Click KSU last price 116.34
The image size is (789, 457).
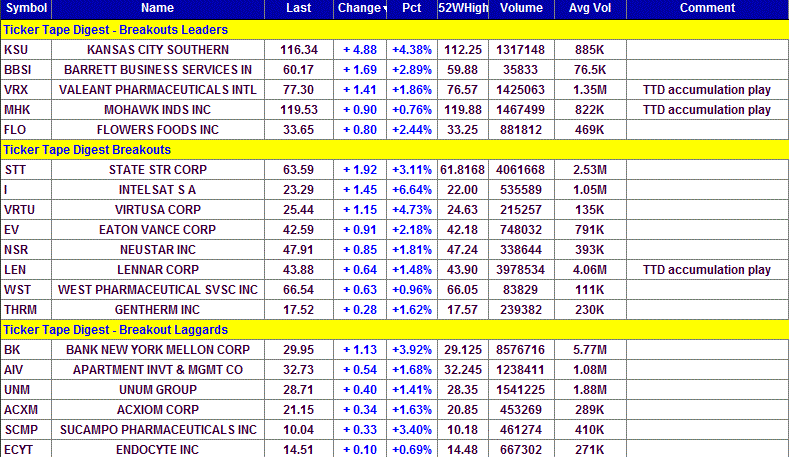coord(299,50)
